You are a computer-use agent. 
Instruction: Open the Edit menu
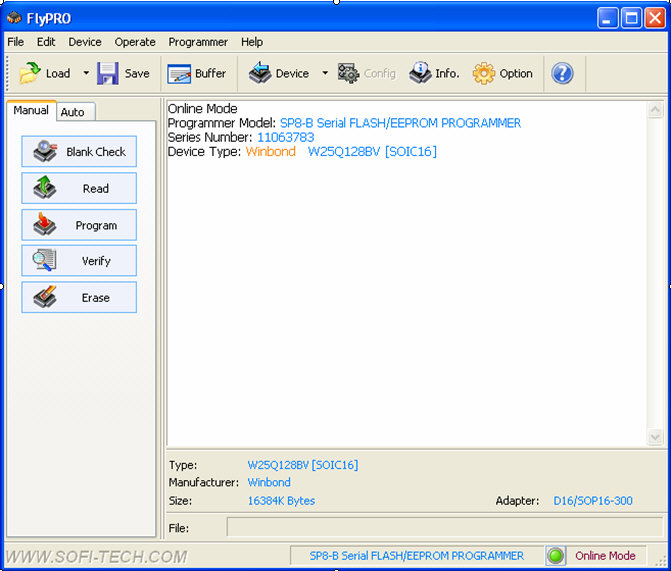coord(46,42)
